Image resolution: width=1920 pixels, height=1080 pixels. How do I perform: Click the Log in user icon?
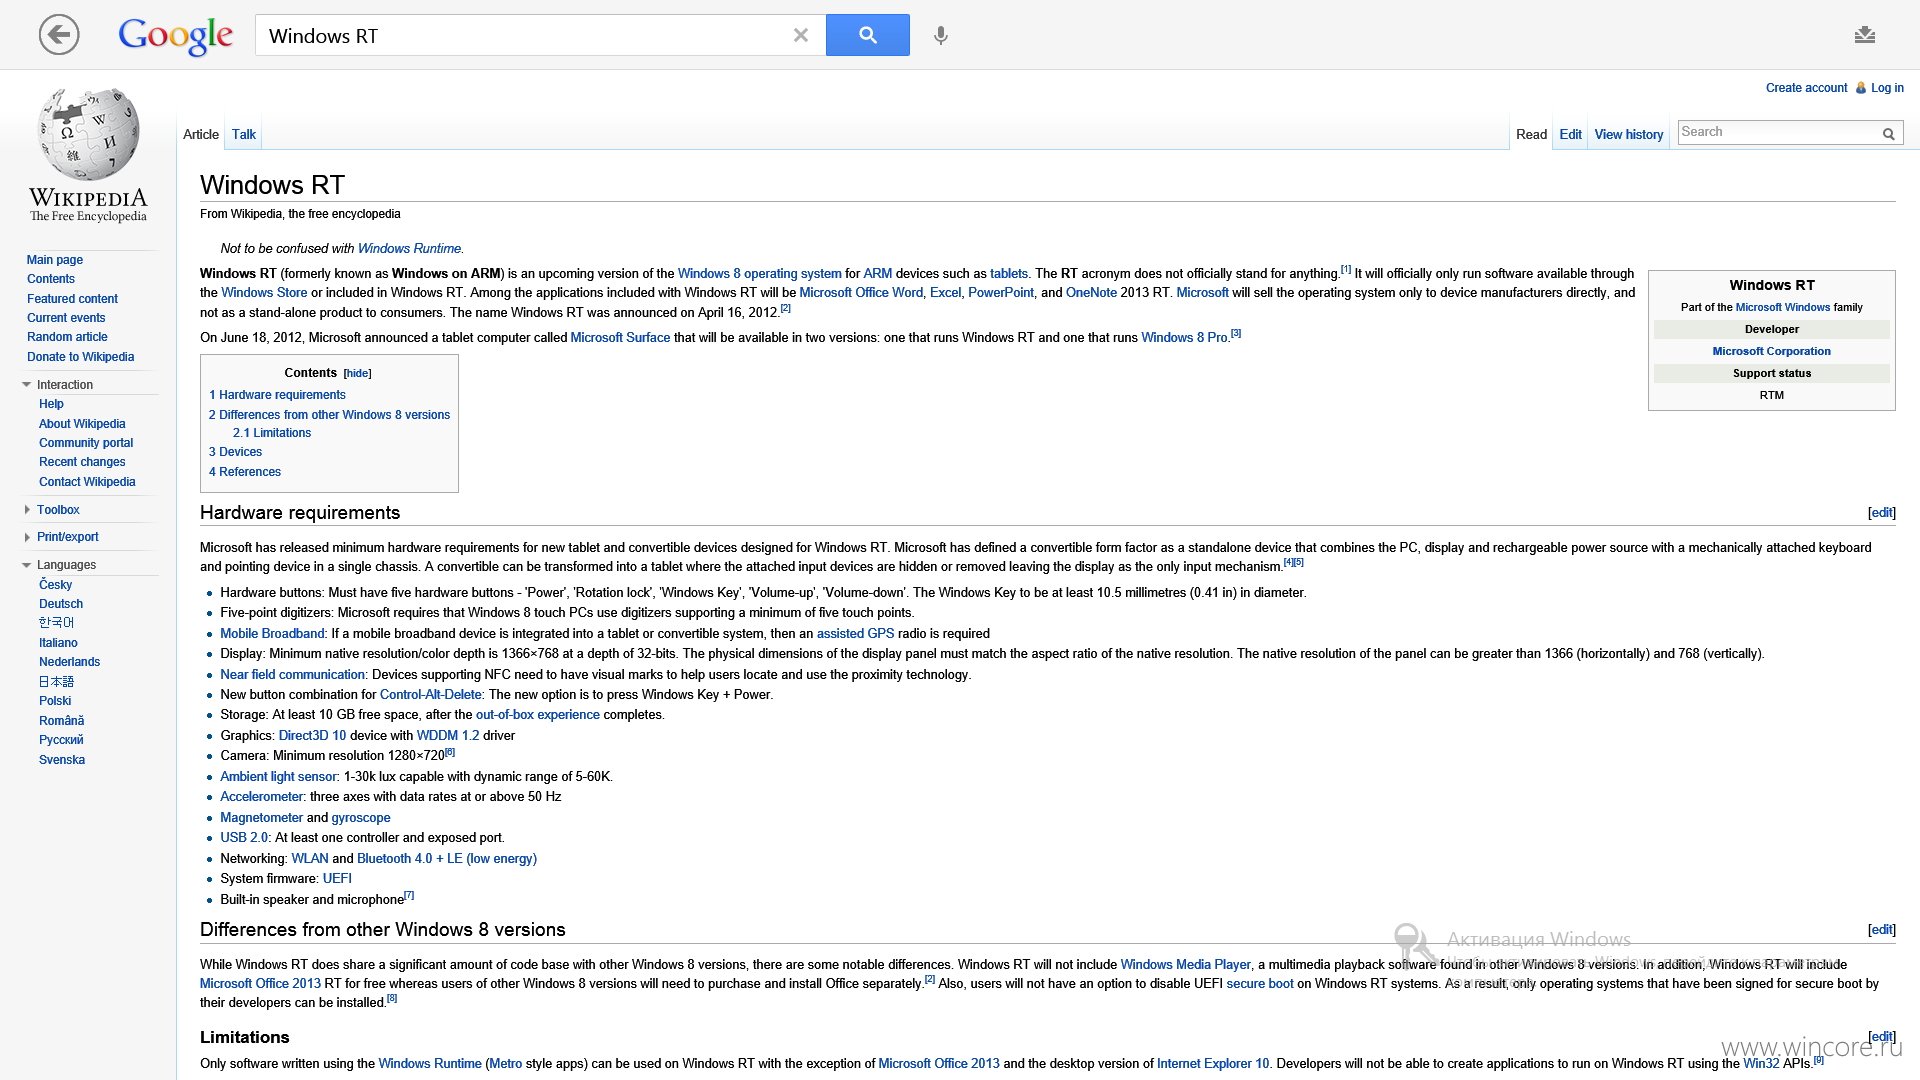point(1861,88)
